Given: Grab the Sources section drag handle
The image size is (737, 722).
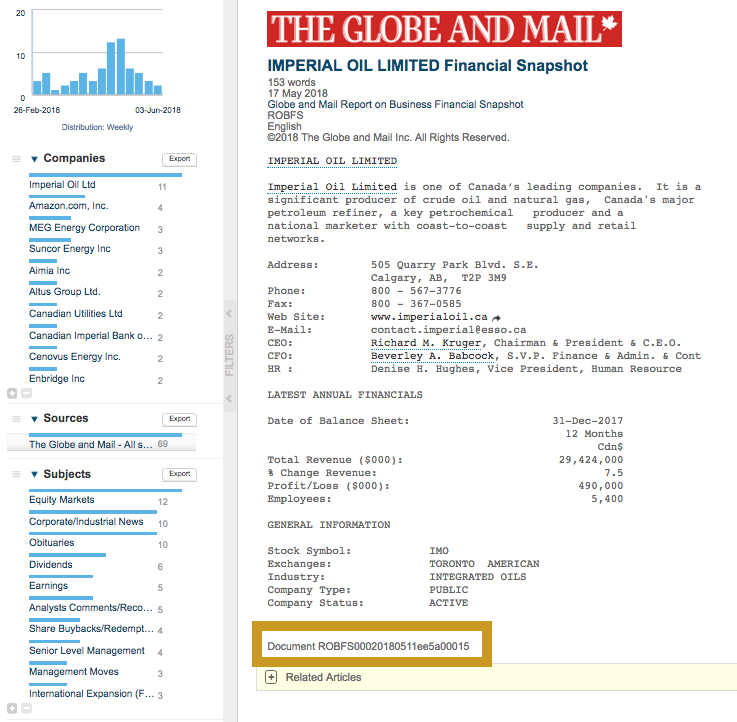Looking at the screenshot, I should [16, 419].
